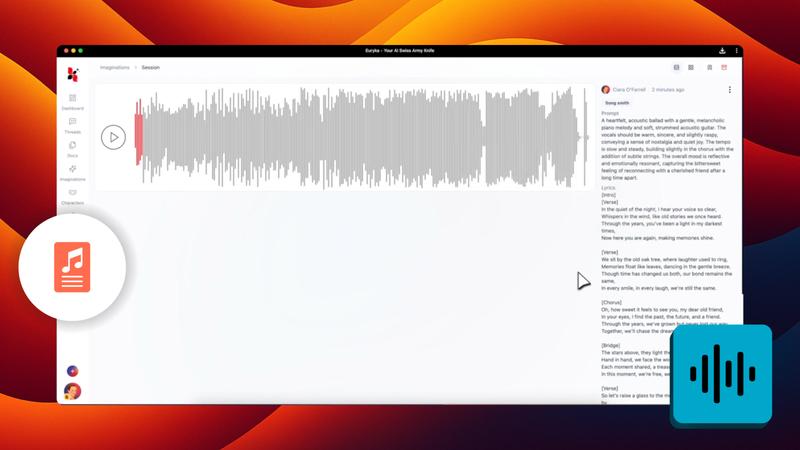The image size is (800, 450).
Task: Click the "Lyrics" label in the details panel
Action: pos(608,188)
